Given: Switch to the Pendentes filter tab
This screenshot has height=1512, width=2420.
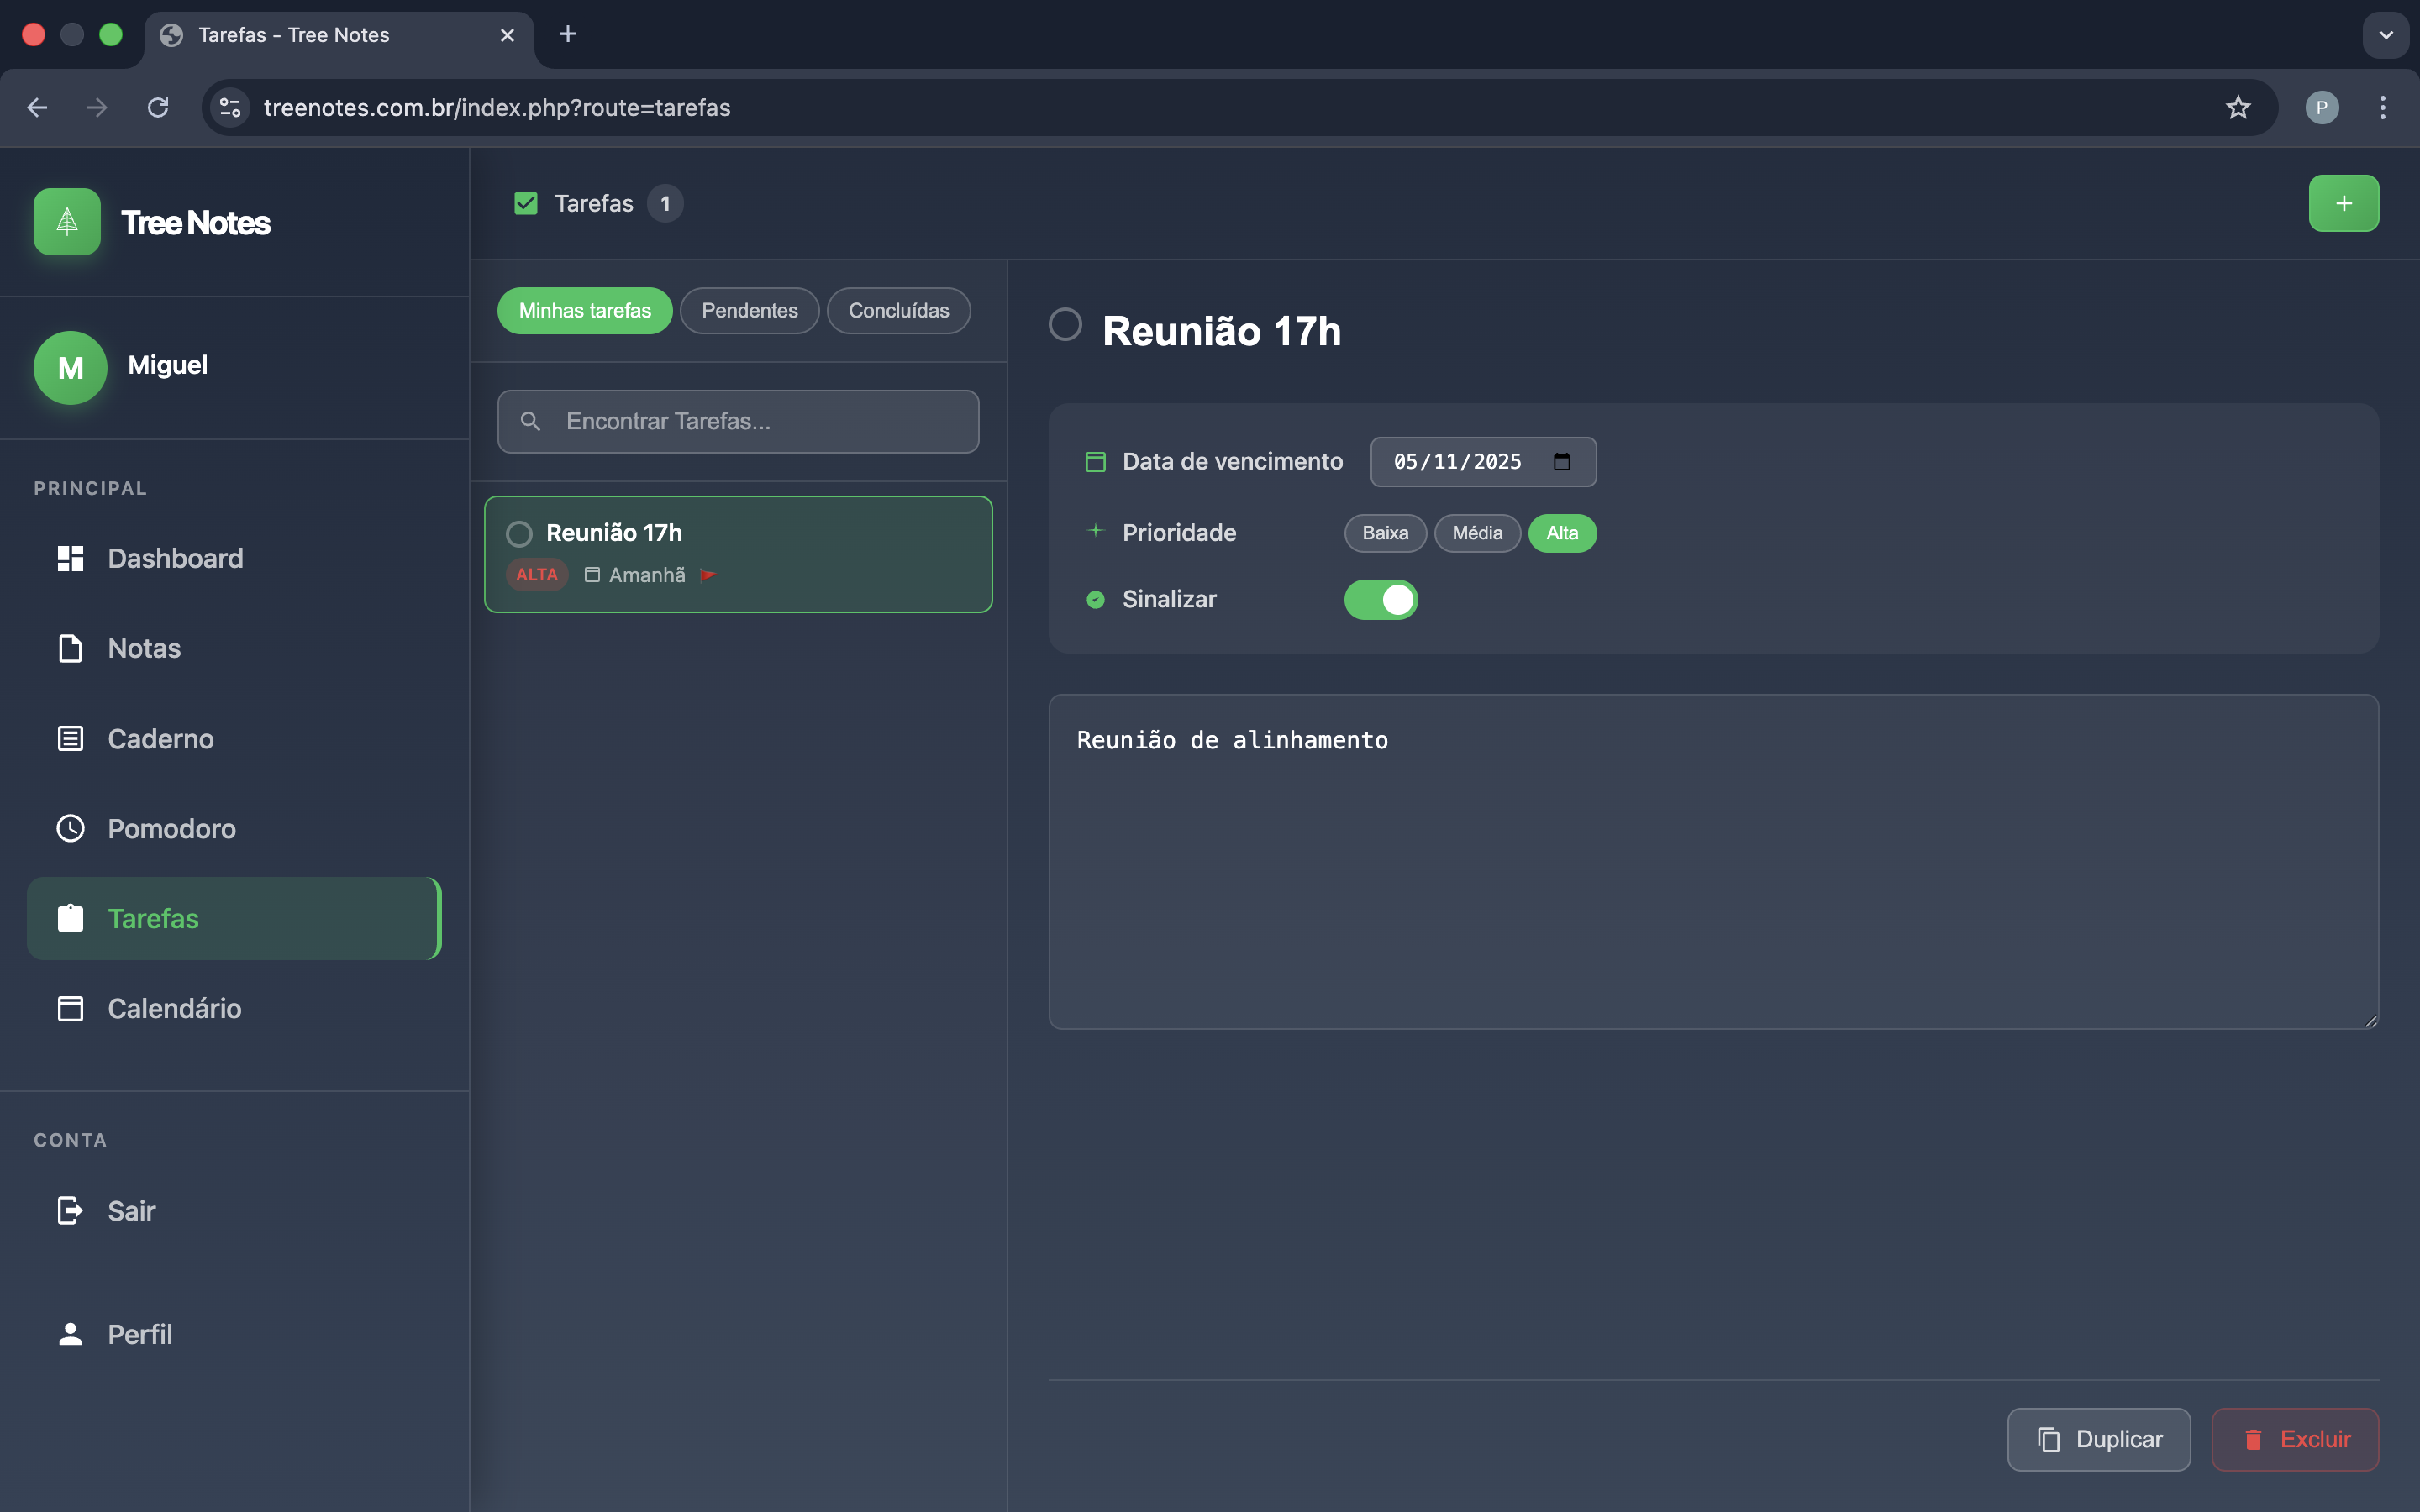Looking at the screenshot, I should coord(748,310).
